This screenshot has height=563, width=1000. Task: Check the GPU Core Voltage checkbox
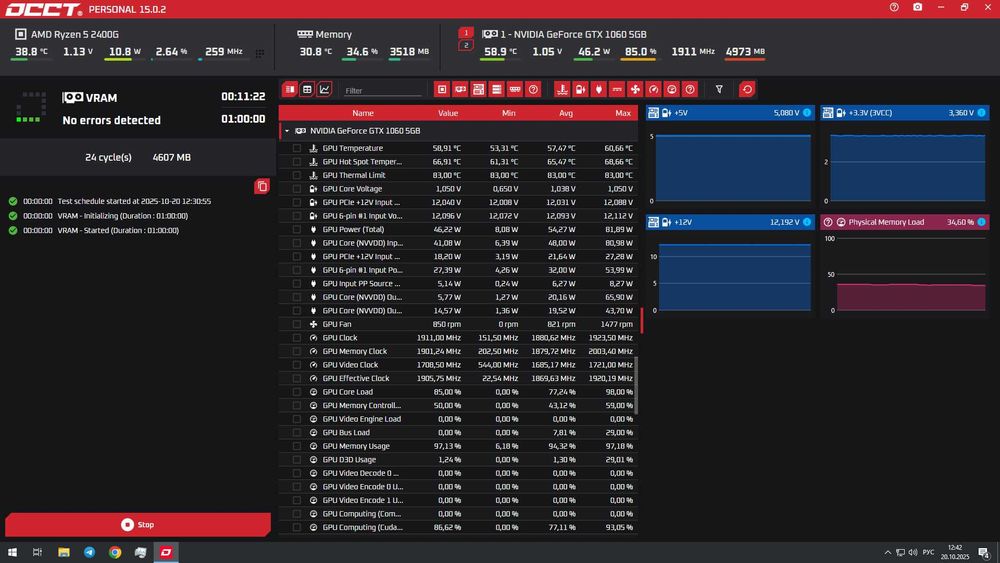click(297, 189)
